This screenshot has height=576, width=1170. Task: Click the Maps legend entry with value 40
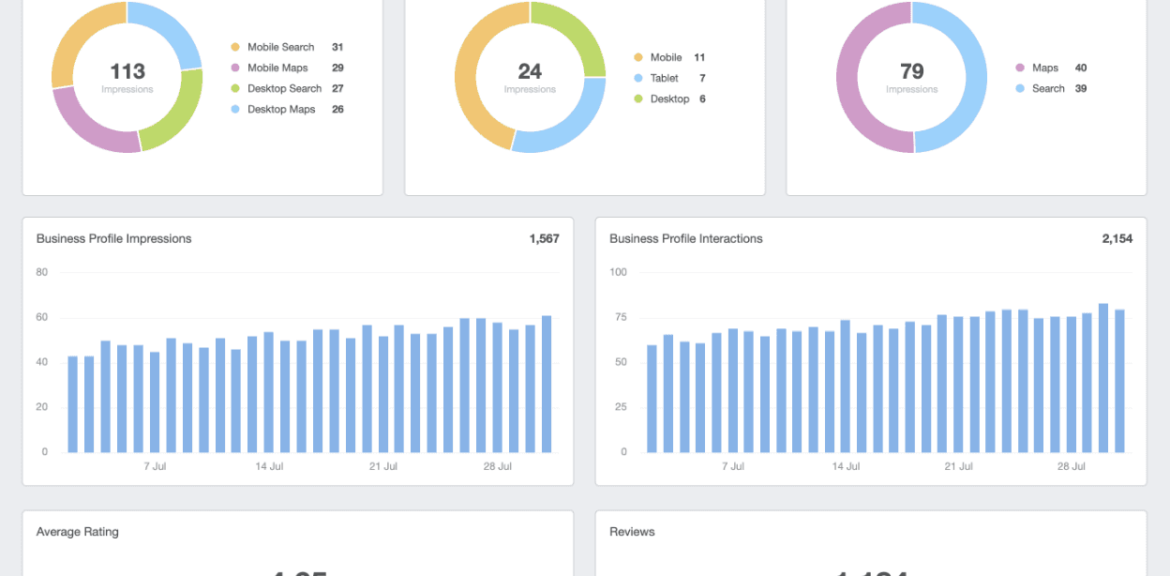pos(1044,68)
